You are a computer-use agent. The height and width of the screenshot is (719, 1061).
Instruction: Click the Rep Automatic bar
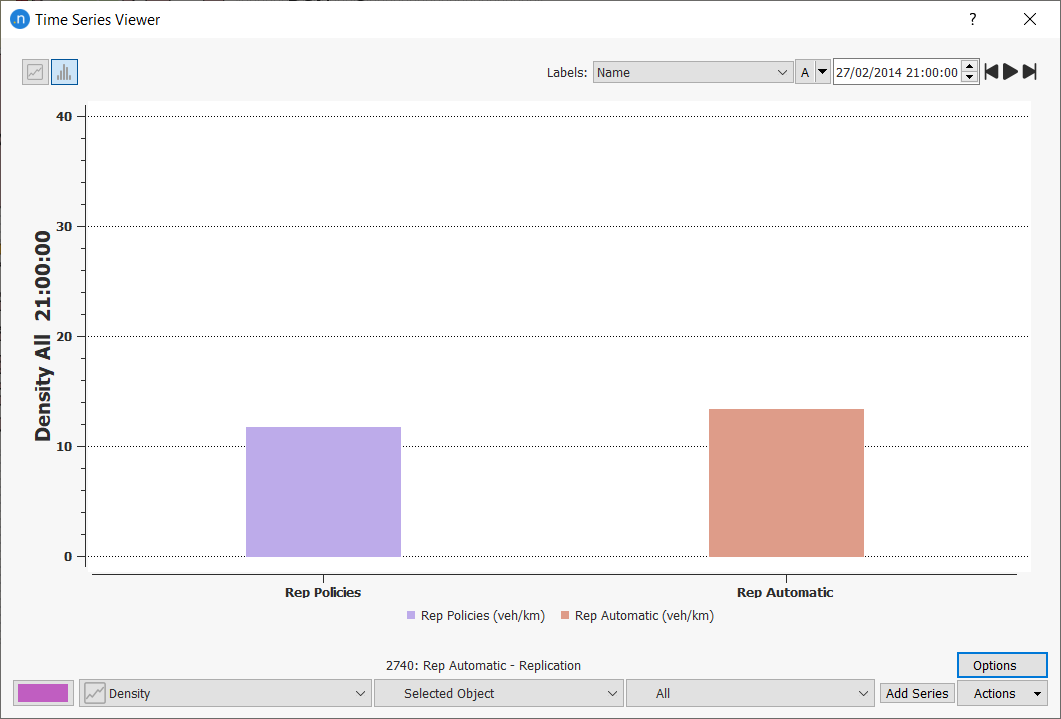click(x=786, y=482)
